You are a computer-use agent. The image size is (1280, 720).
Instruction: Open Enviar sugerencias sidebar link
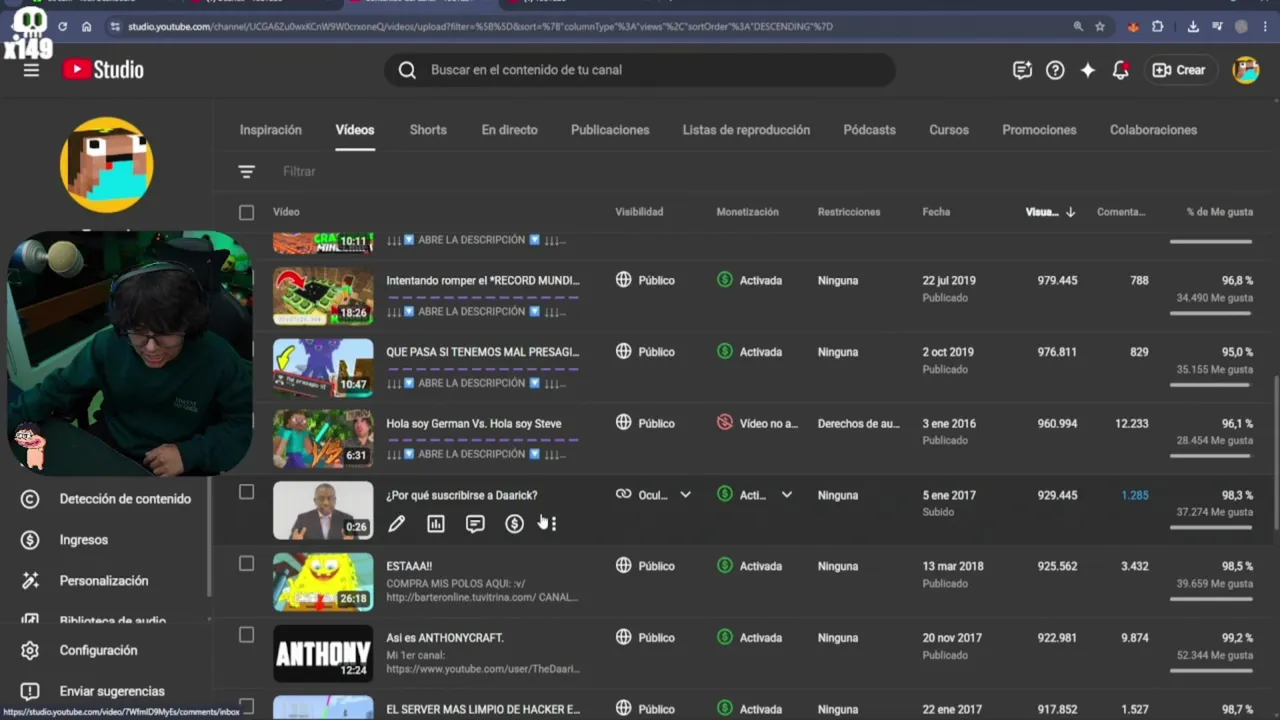click(112, 692)
